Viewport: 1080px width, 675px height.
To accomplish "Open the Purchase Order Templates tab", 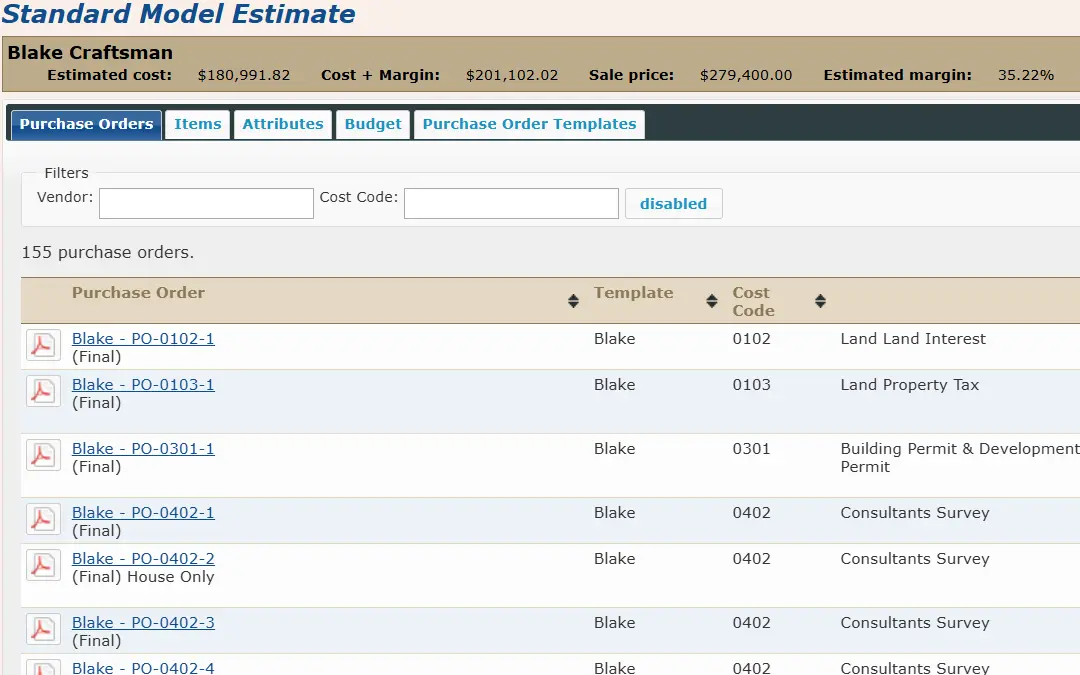I will tap(529, 125).
